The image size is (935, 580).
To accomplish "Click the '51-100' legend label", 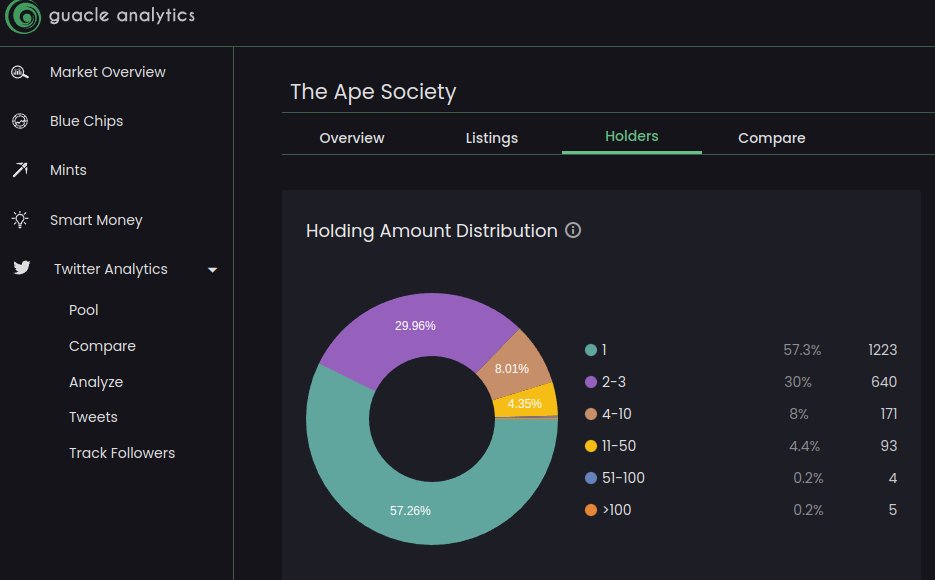I will [x=624, y=478].
